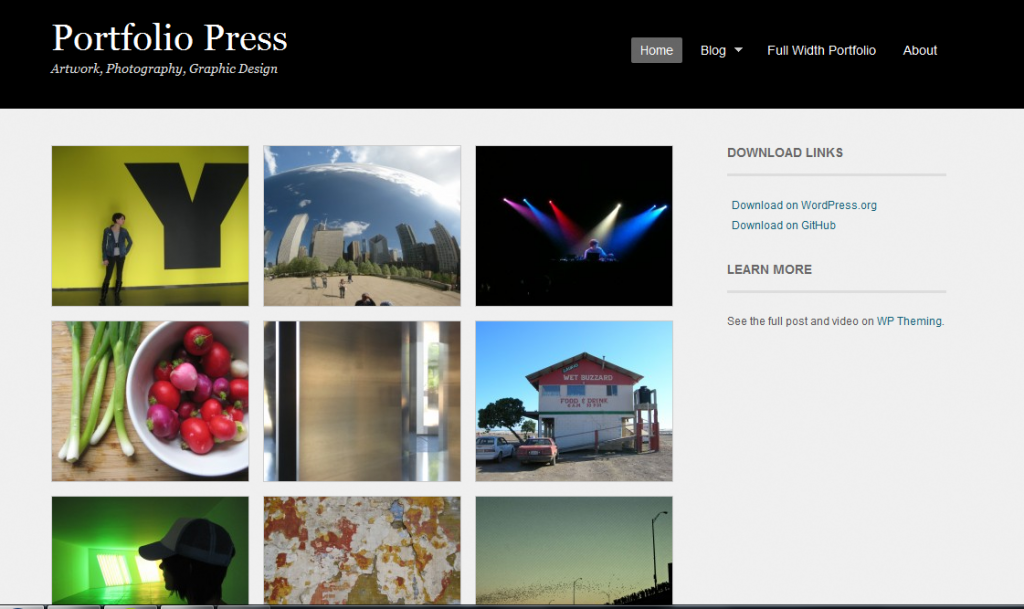Screen dimensions: 1024x609
Task: Open the concert stage lights thumbnail
Action: [574, 226]
